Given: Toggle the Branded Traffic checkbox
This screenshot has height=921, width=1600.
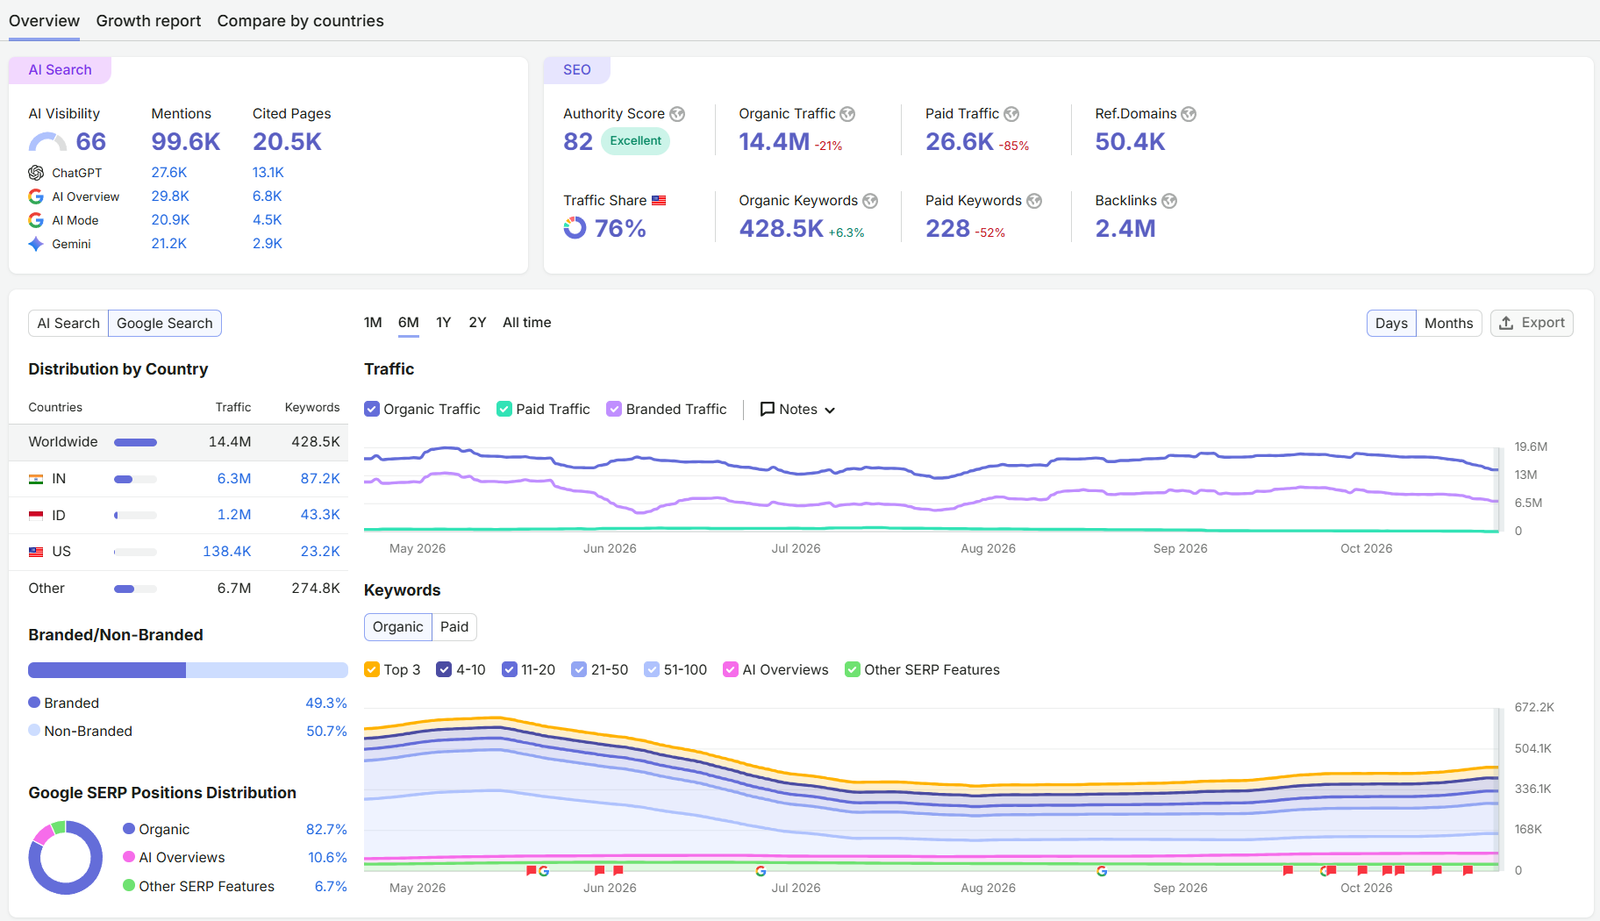Looking at the screenshot, I should point(614,409).
